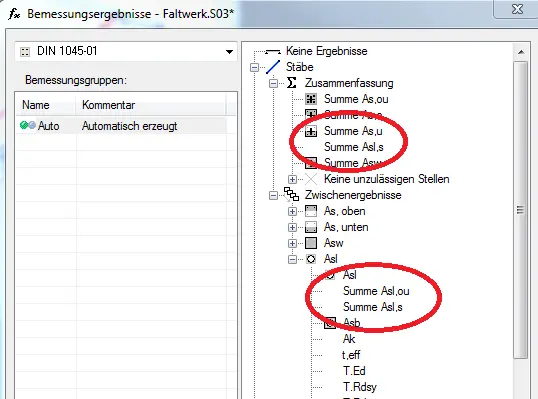Click the icon next to Summe As,ou

tap(311, 99)
